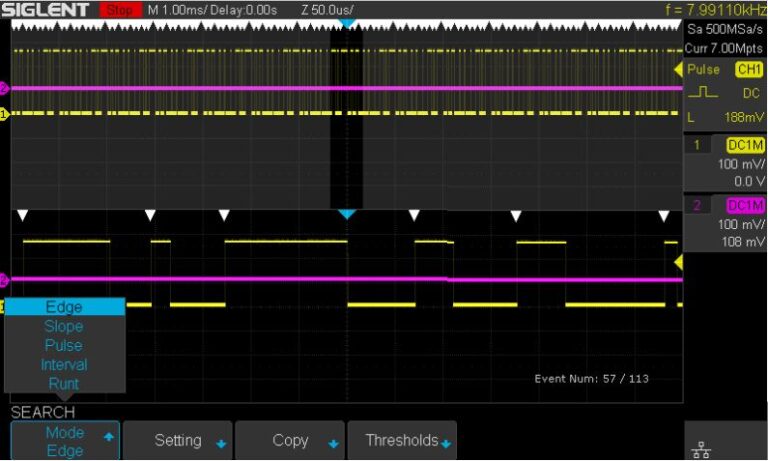Toggle channel 2 using its magenta DC1M box
The height and width of the screenshot is (461, 768).
pyautogui.click(x=744, y=206)
